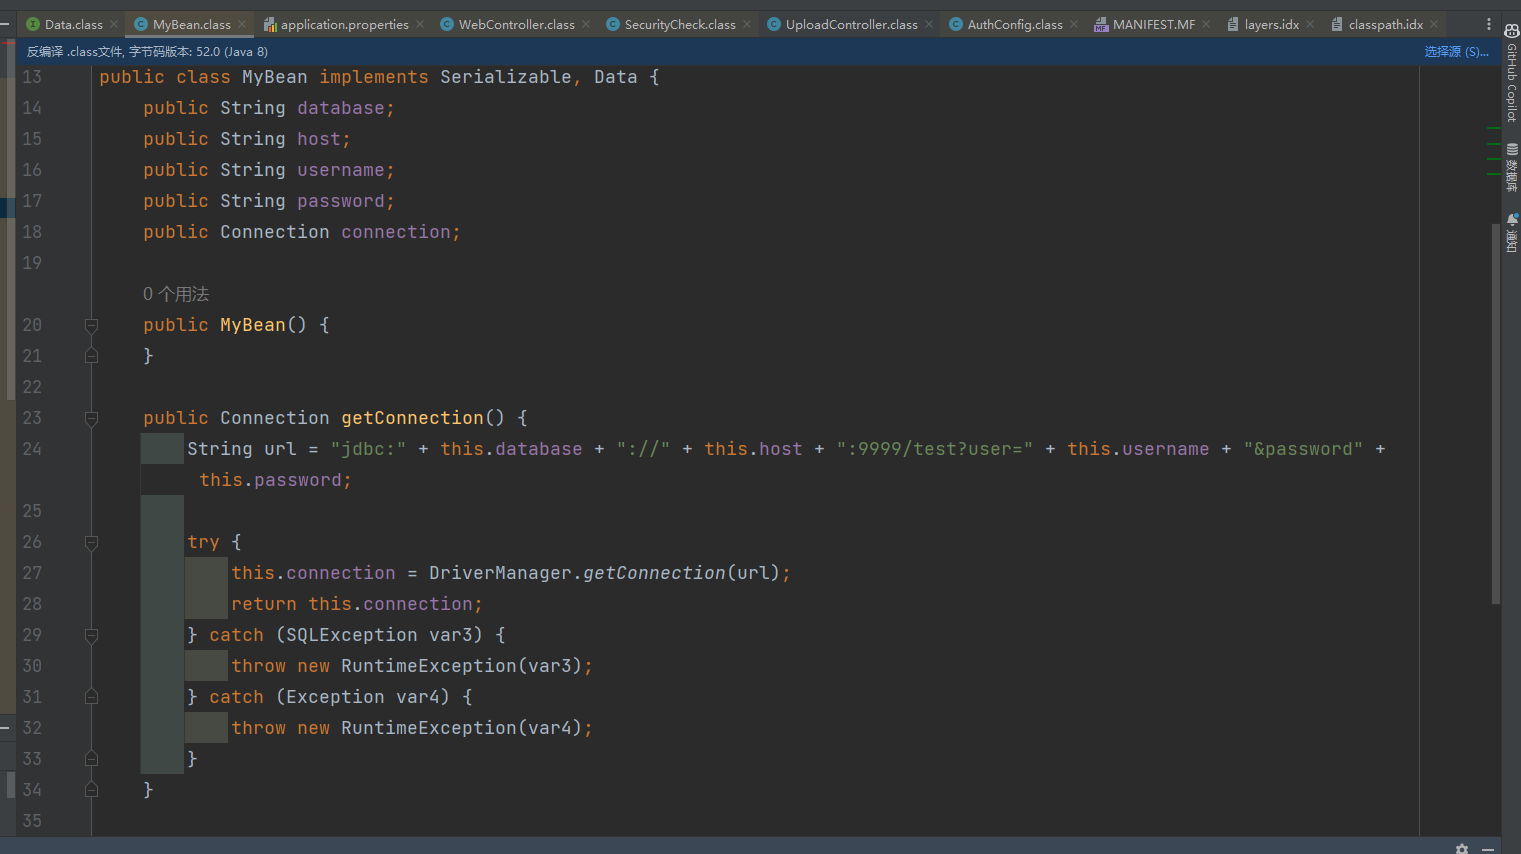The height and width of the screenshot is (854, 1521).
Task: Open the gear settings icon at bottom
Action: pyautogui.click(x=1462, y=848)
